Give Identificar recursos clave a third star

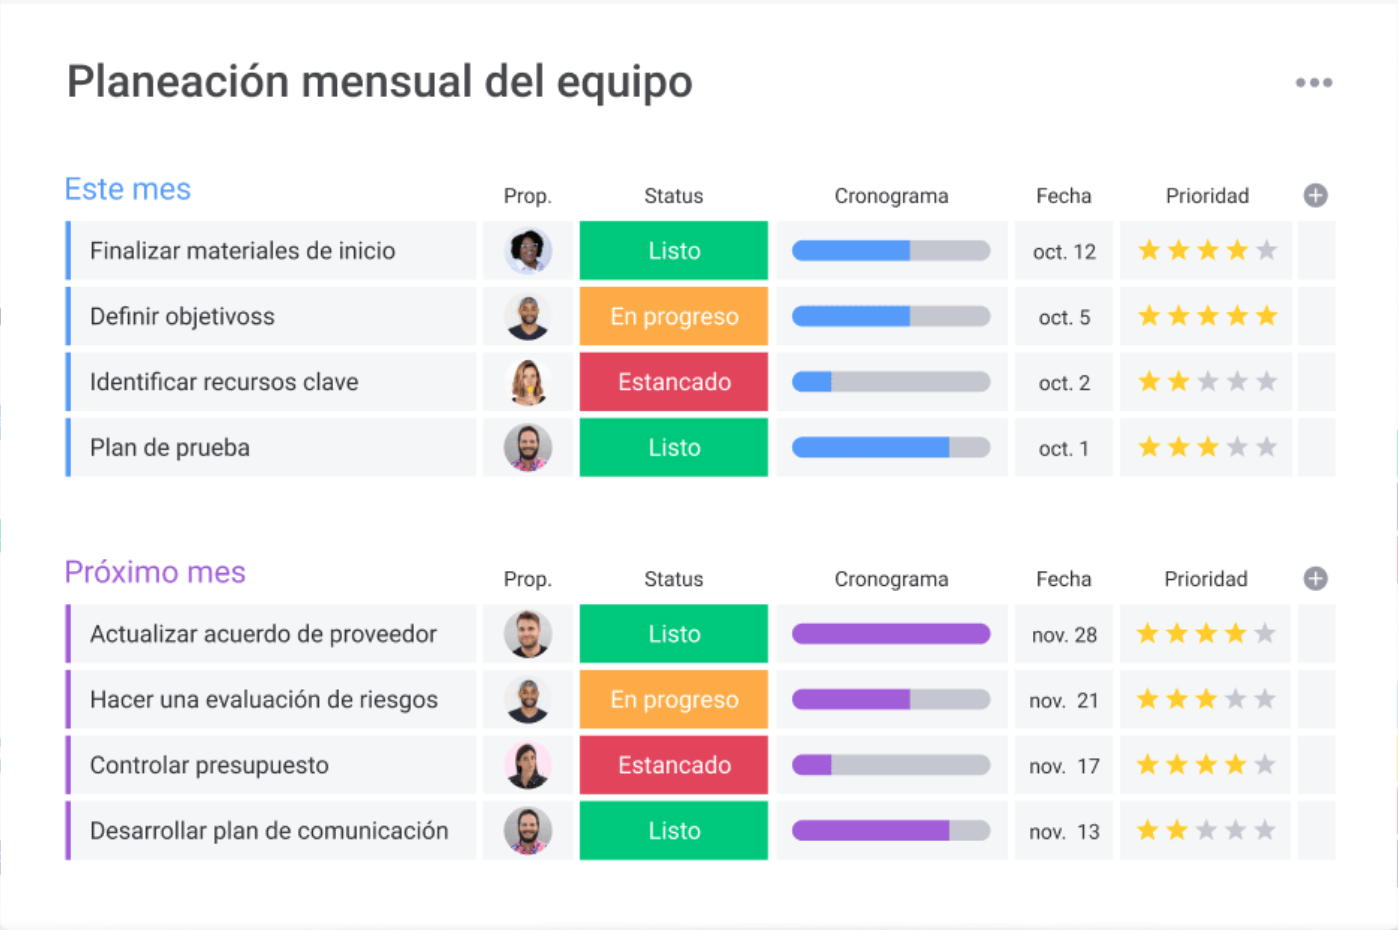[1206, 381]
